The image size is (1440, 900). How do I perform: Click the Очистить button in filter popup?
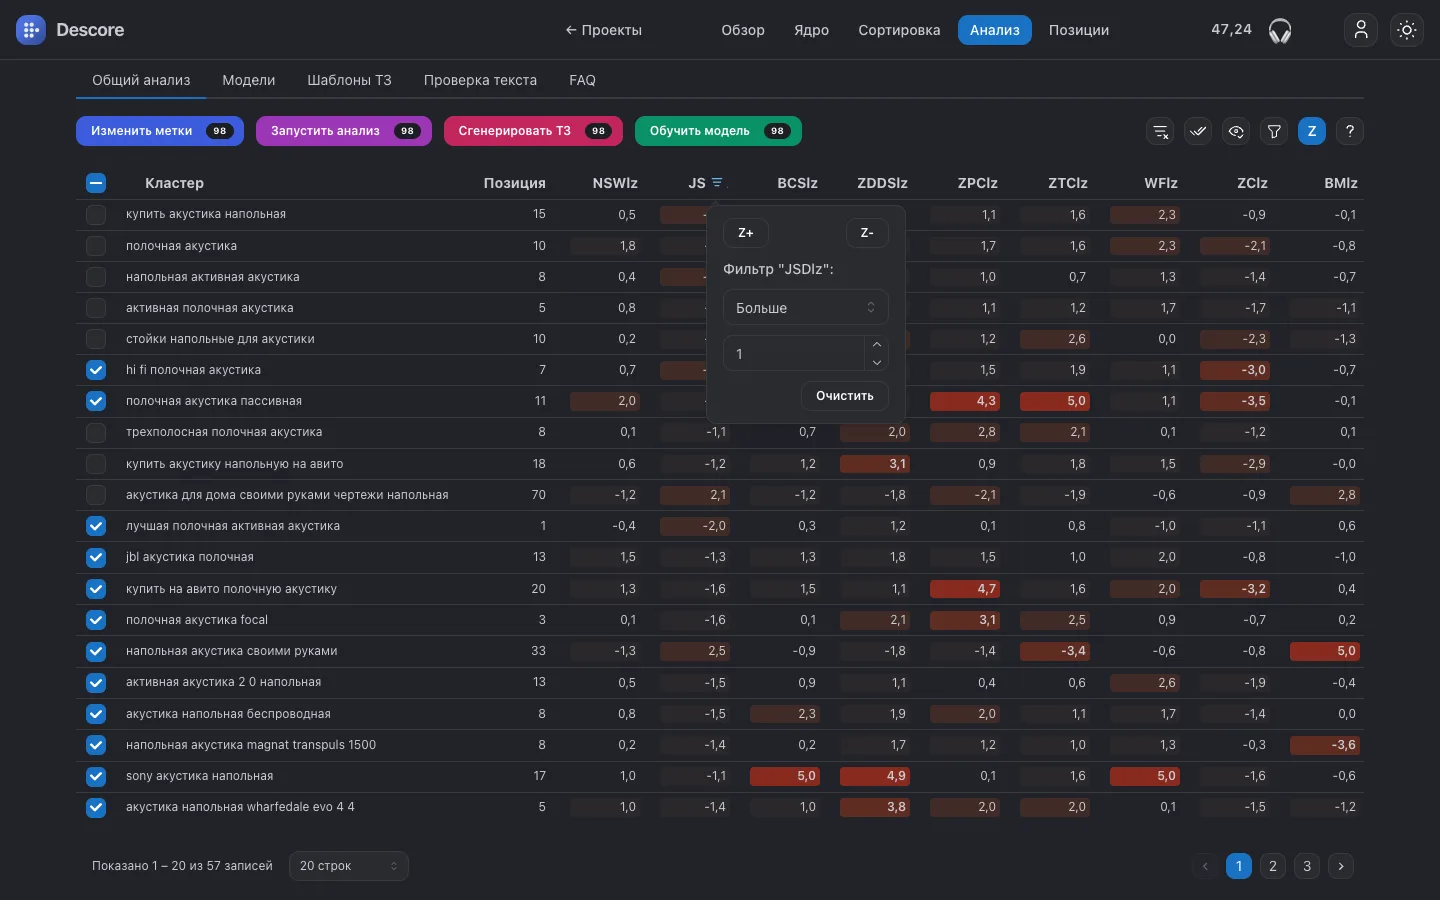pyautogui.click(x=845, y=396)
